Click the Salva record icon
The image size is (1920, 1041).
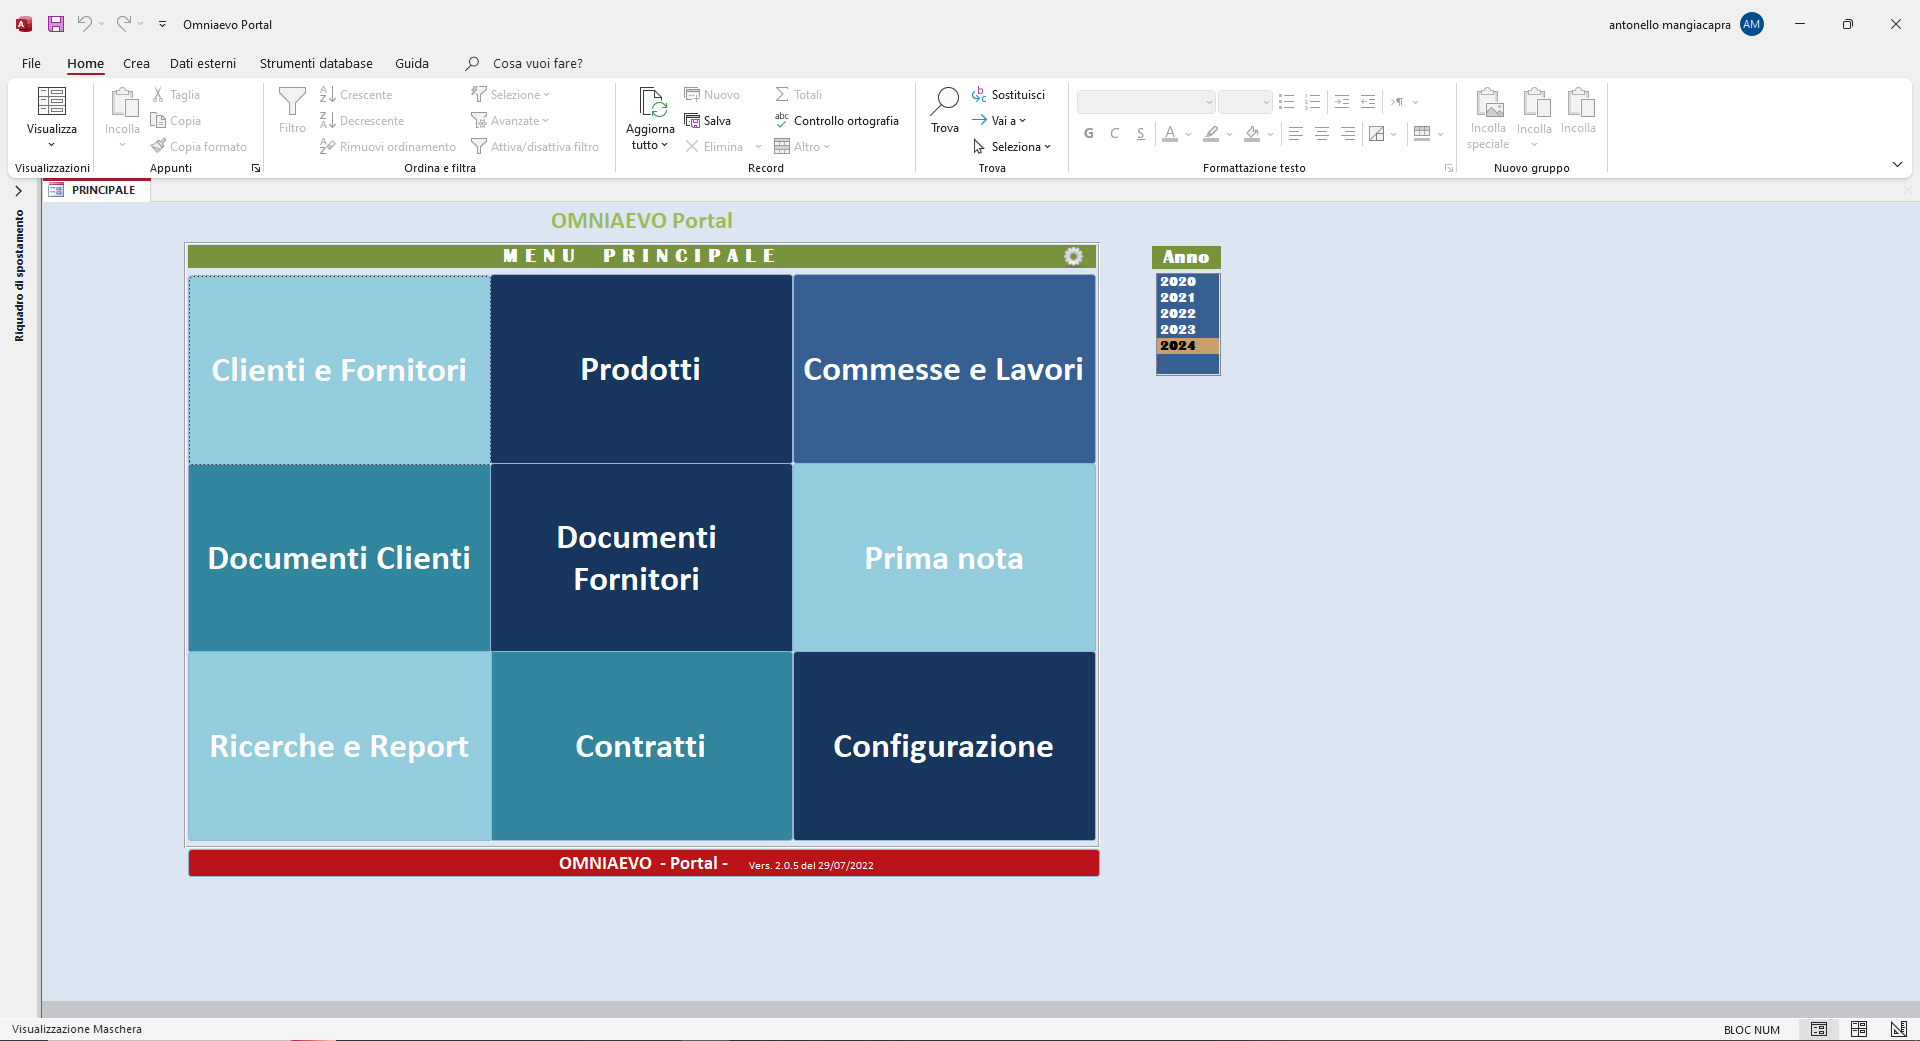pyautogui.click(x=692, y=121)
